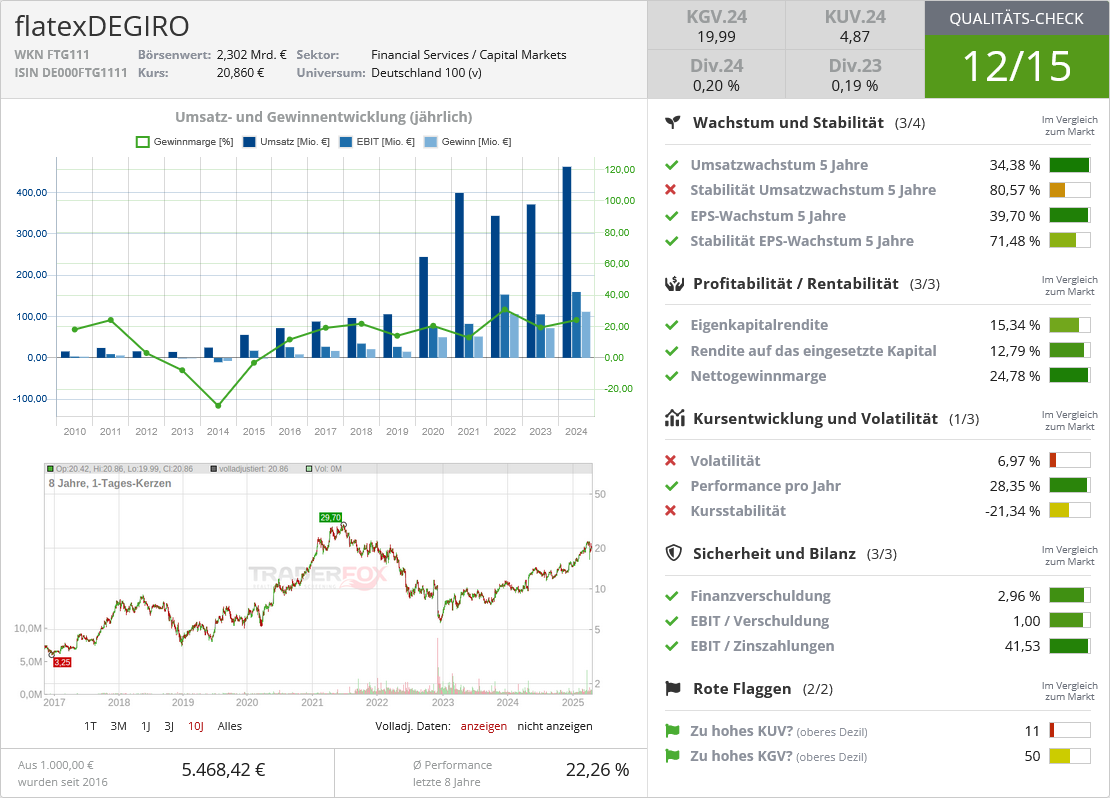Click the 5.468,42 € result value
This screenshot has height=798, width=1110.
(224, 770)
